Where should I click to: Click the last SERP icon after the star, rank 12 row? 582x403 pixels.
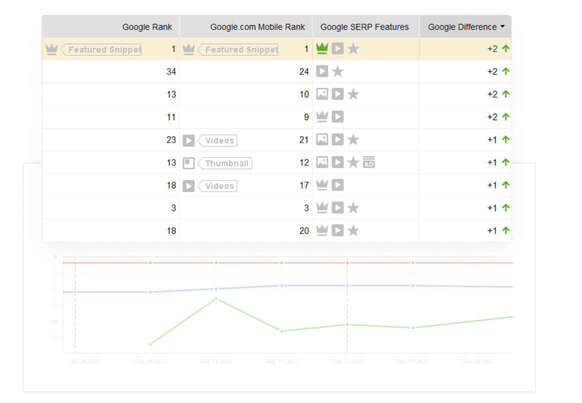pyautogui.click(x=369, y=162)
